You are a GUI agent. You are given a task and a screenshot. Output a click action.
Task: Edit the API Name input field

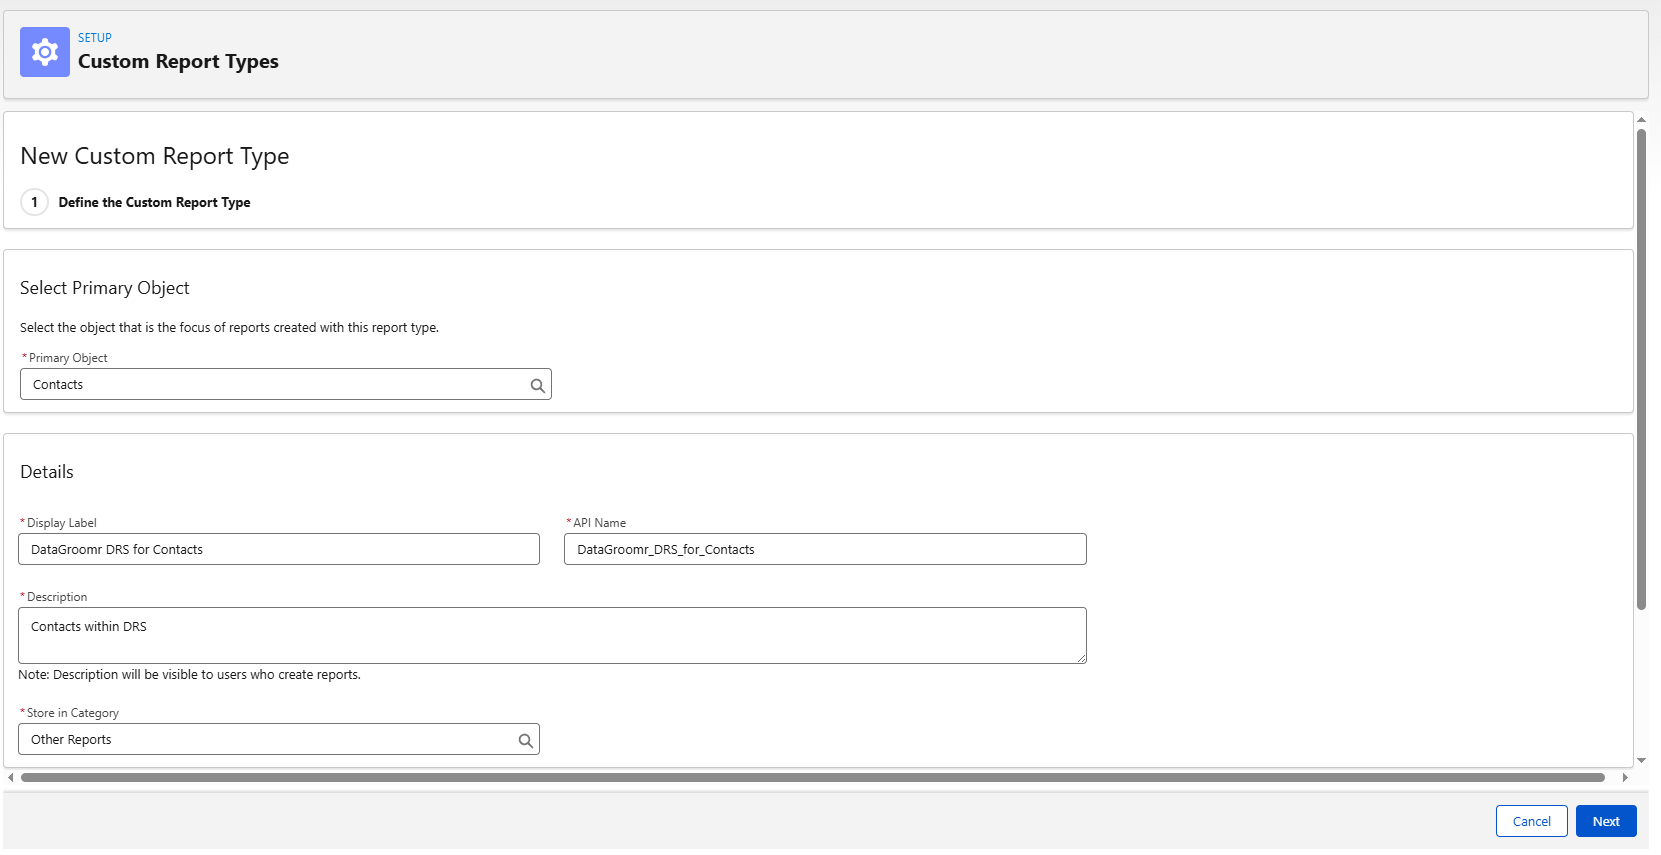[x=825, y=549]
